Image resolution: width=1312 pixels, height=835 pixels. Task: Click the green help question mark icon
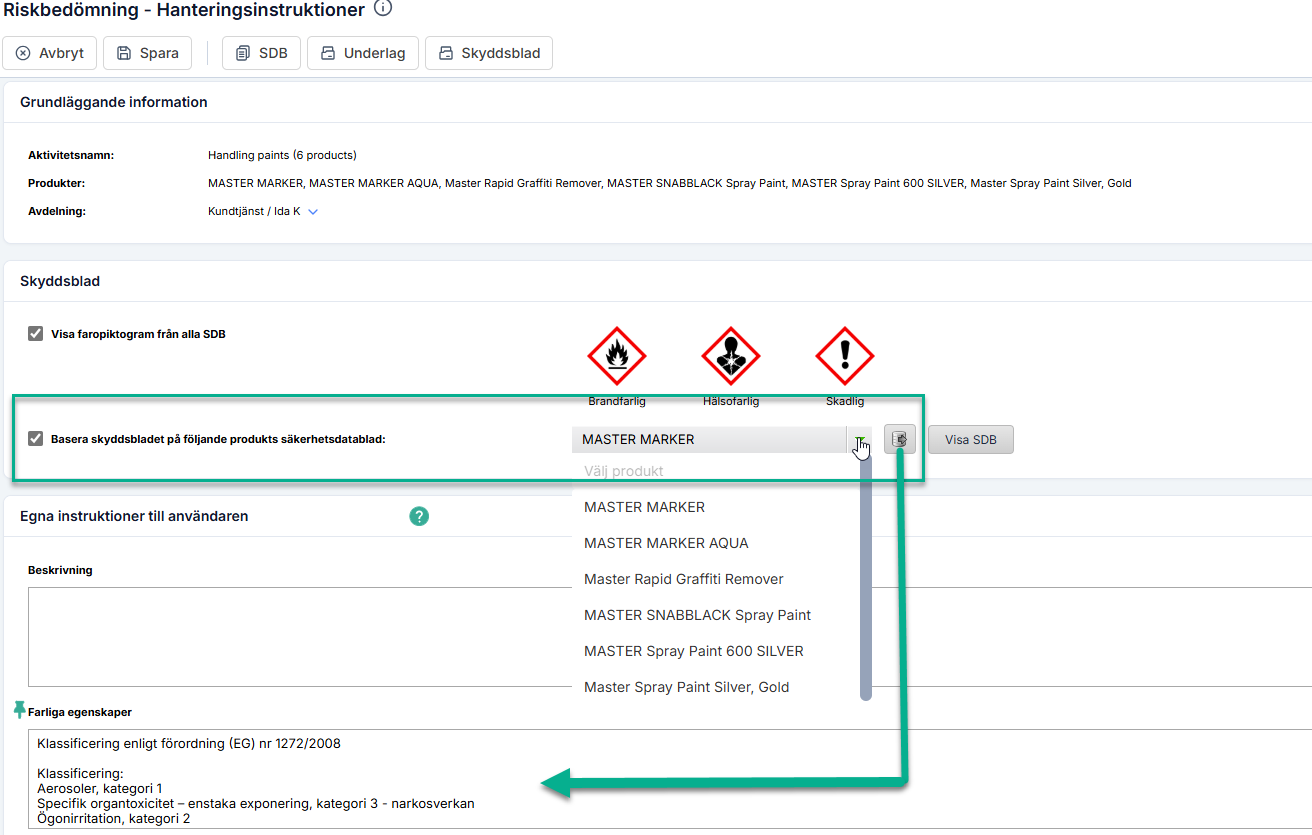click(x=419, y=516)
